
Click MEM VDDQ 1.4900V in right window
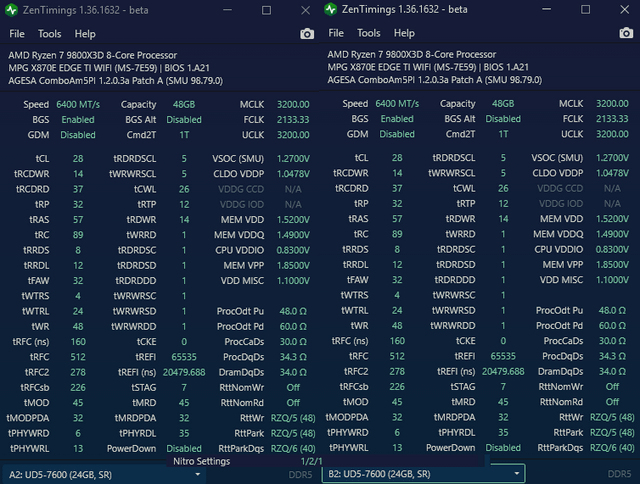612,234
